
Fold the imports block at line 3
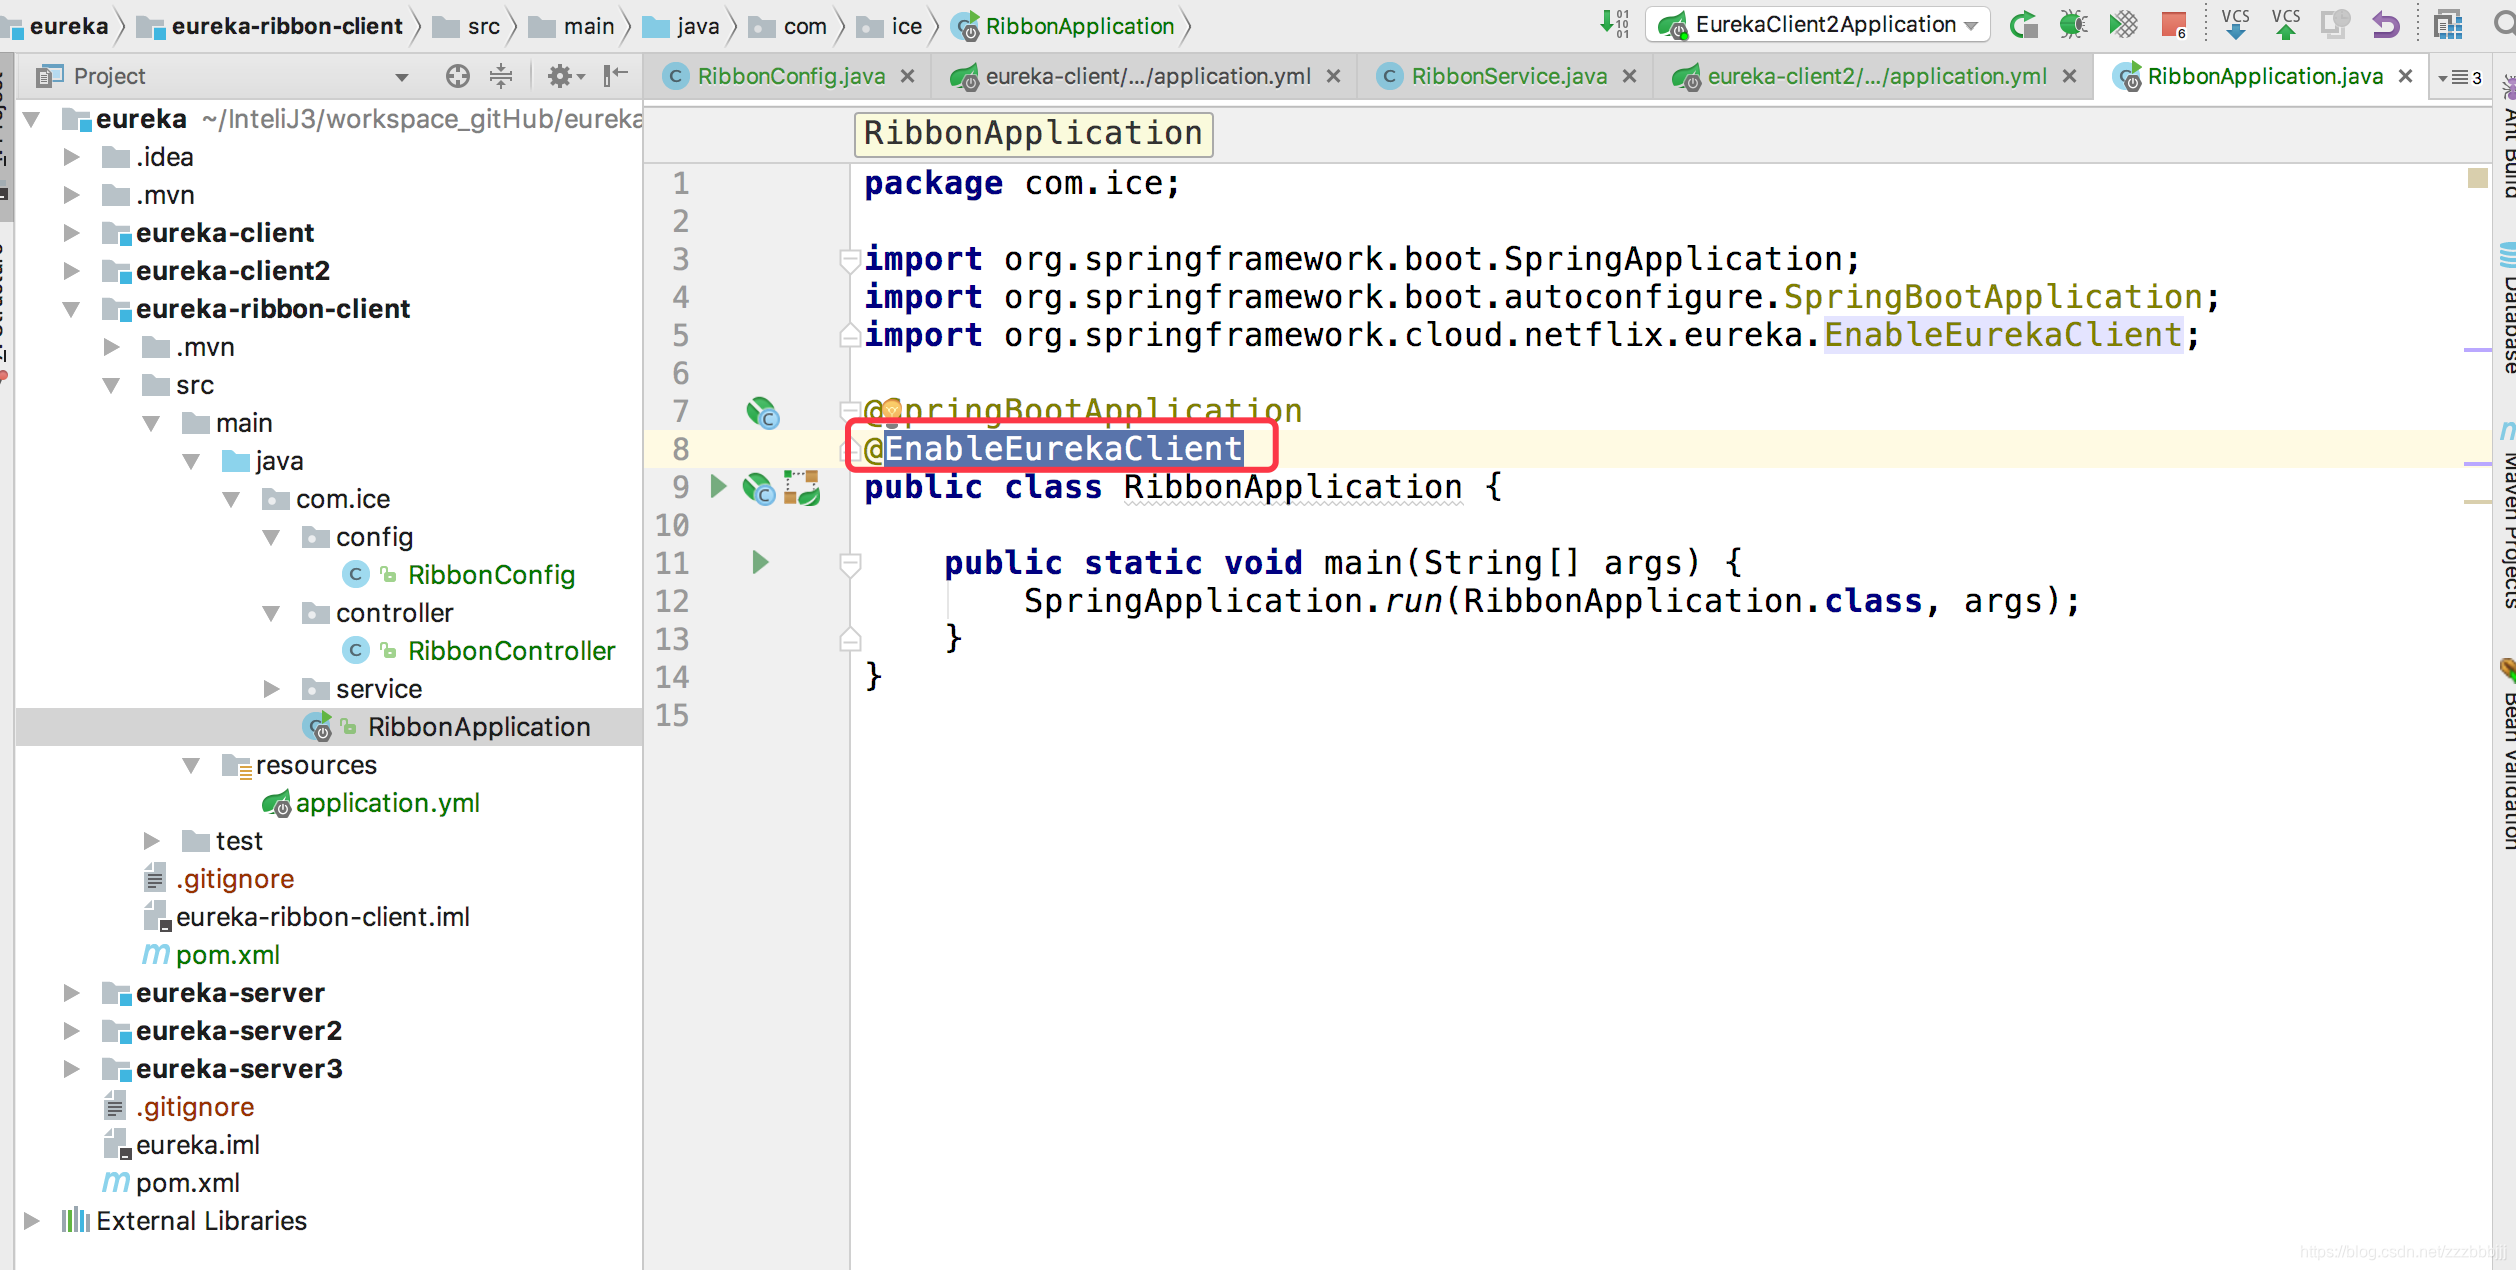coord(850,261)
